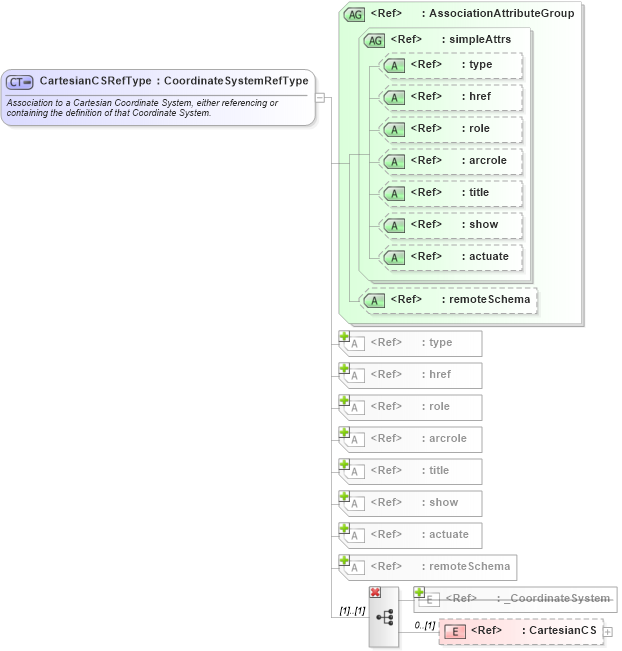Click green plus icon on inherited href attribute
Image resolution: width=622 pixels, height=651 pixels.
click(344, 368)
